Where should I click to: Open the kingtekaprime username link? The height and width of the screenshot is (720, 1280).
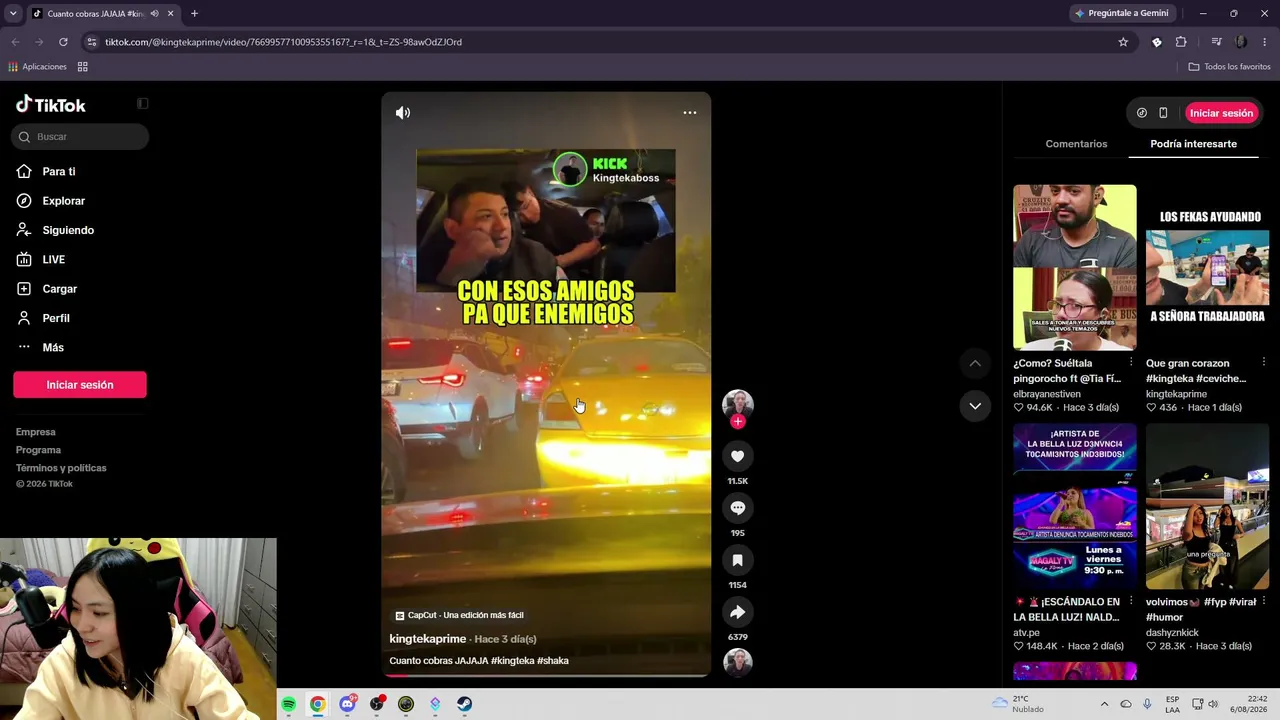(428, 639)
